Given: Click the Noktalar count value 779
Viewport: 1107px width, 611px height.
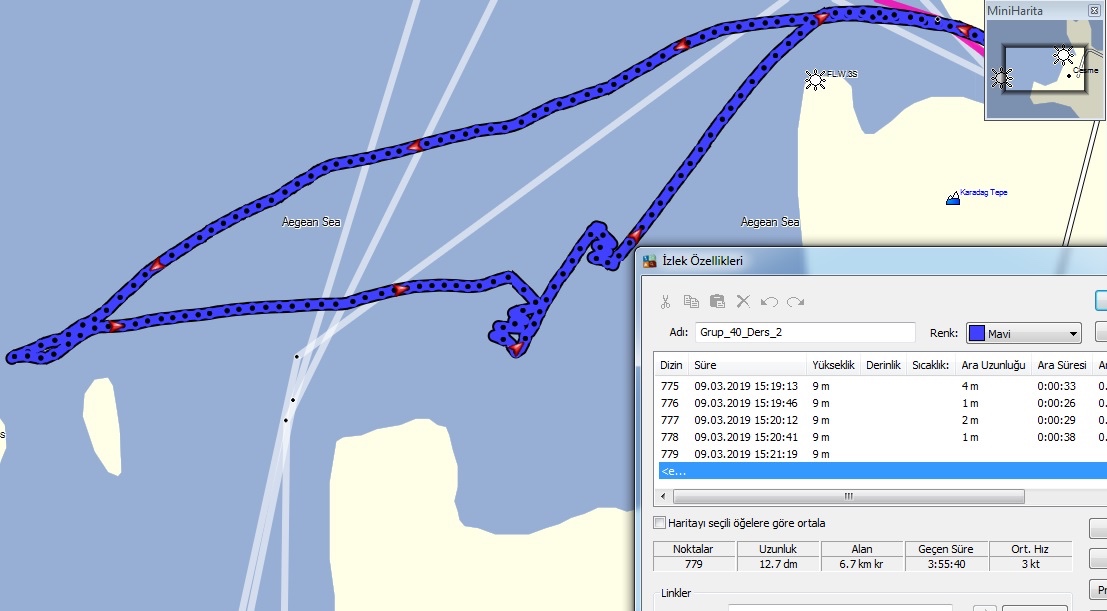Looking at the screenshot, I should tap(693, 564).
